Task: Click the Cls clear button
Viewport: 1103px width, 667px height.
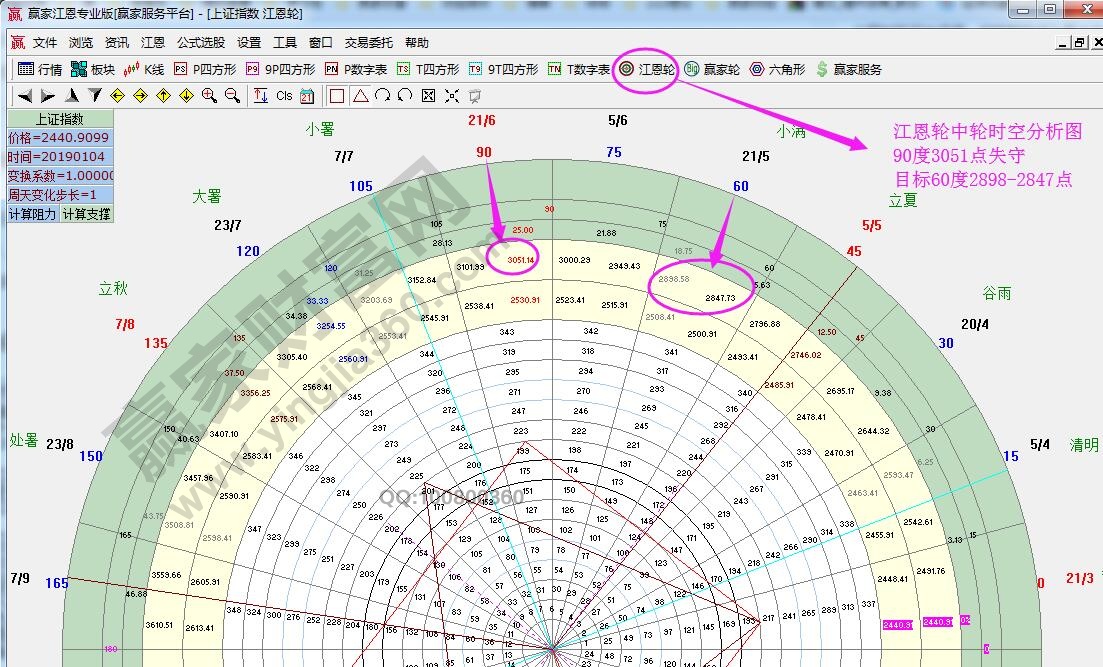Action: point(284,96)
